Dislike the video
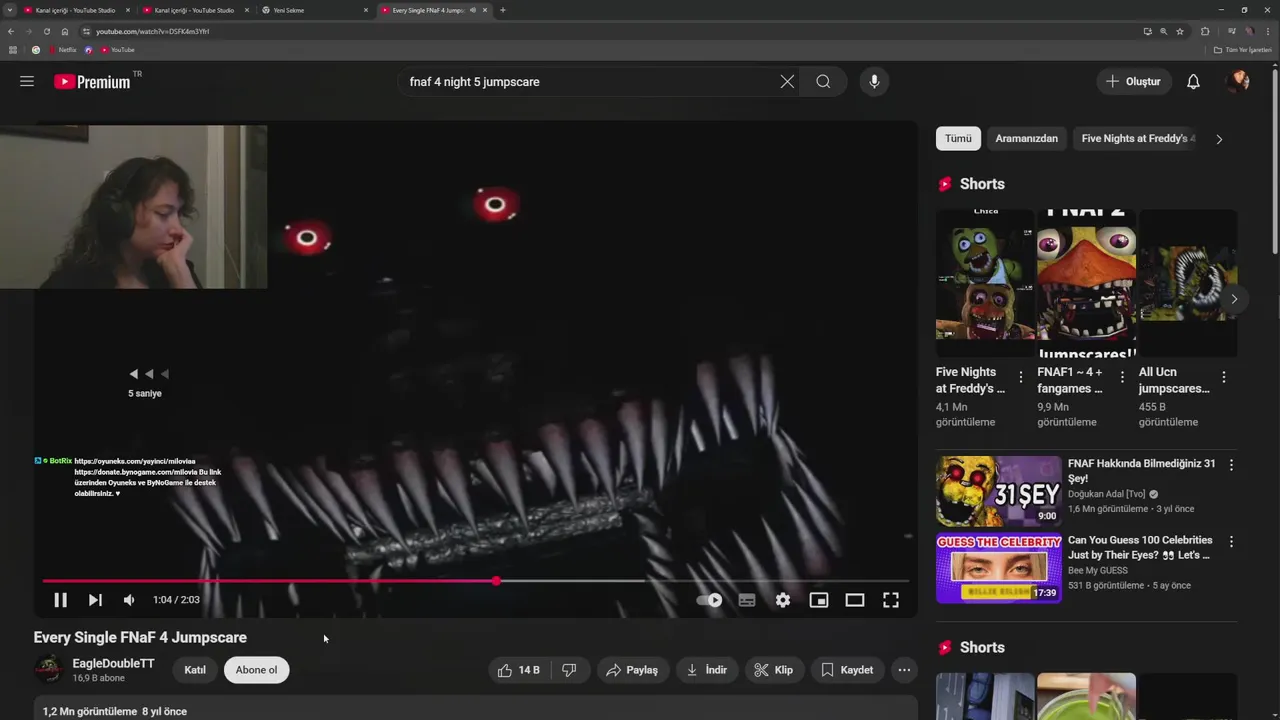The image size is (1280, 720). pos(569,670)
